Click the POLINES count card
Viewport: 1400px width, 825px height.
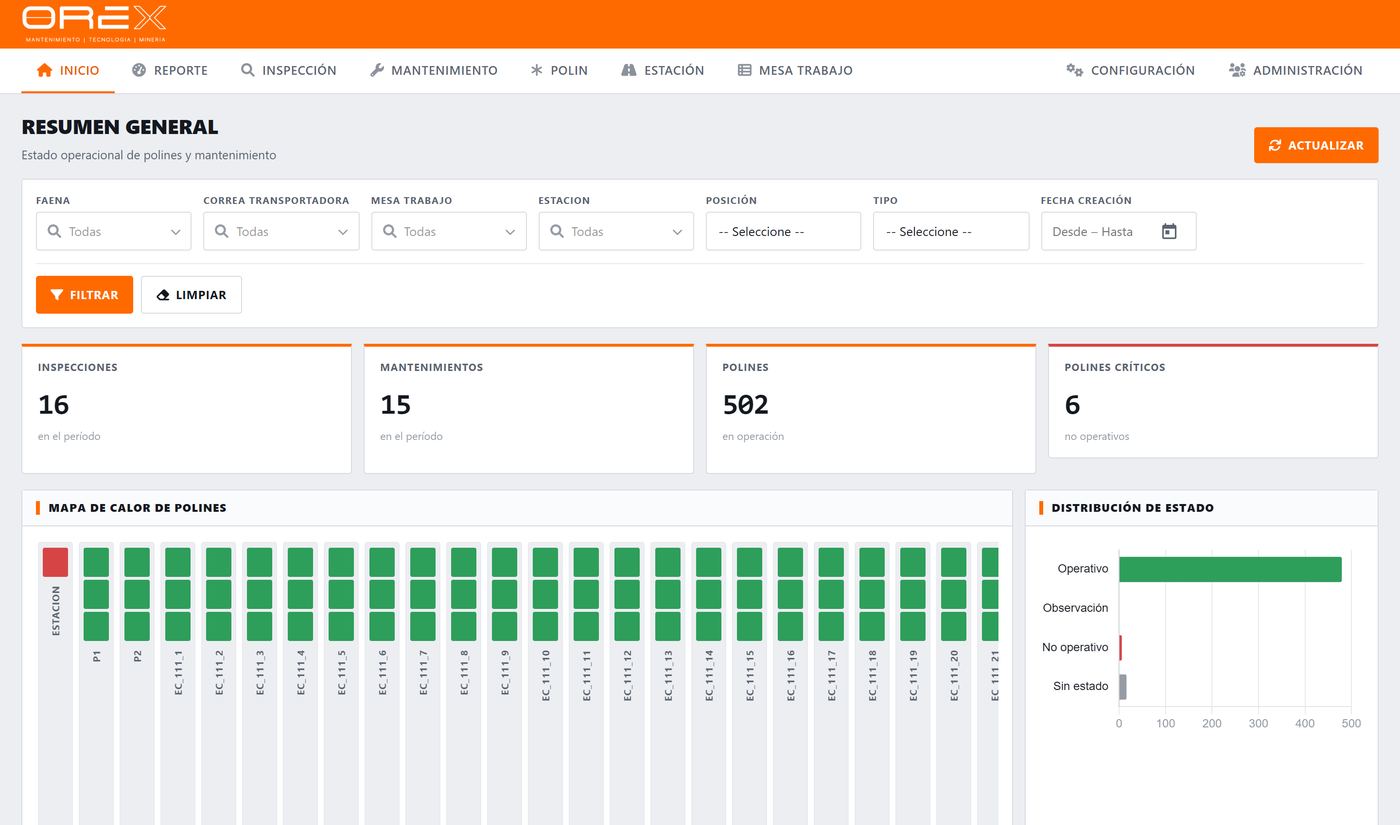(871, 409)
